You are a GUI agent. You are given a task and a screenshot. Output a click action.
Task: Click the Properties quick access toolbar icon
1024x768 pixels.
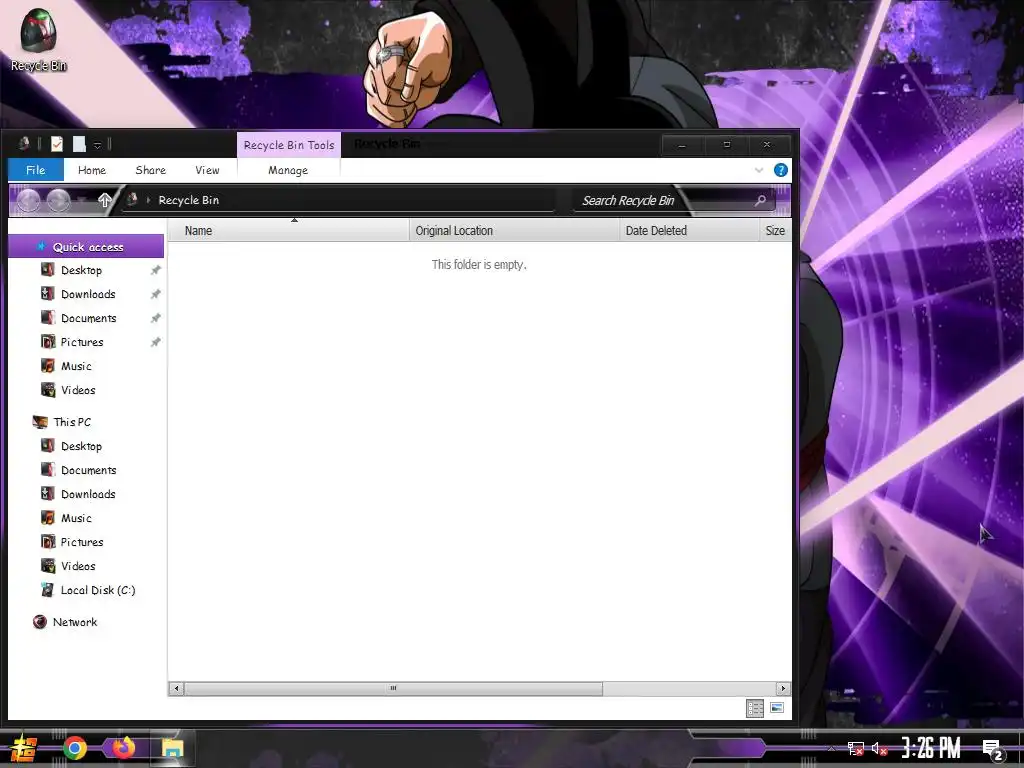pyautogui.click(x=57, y=144)
